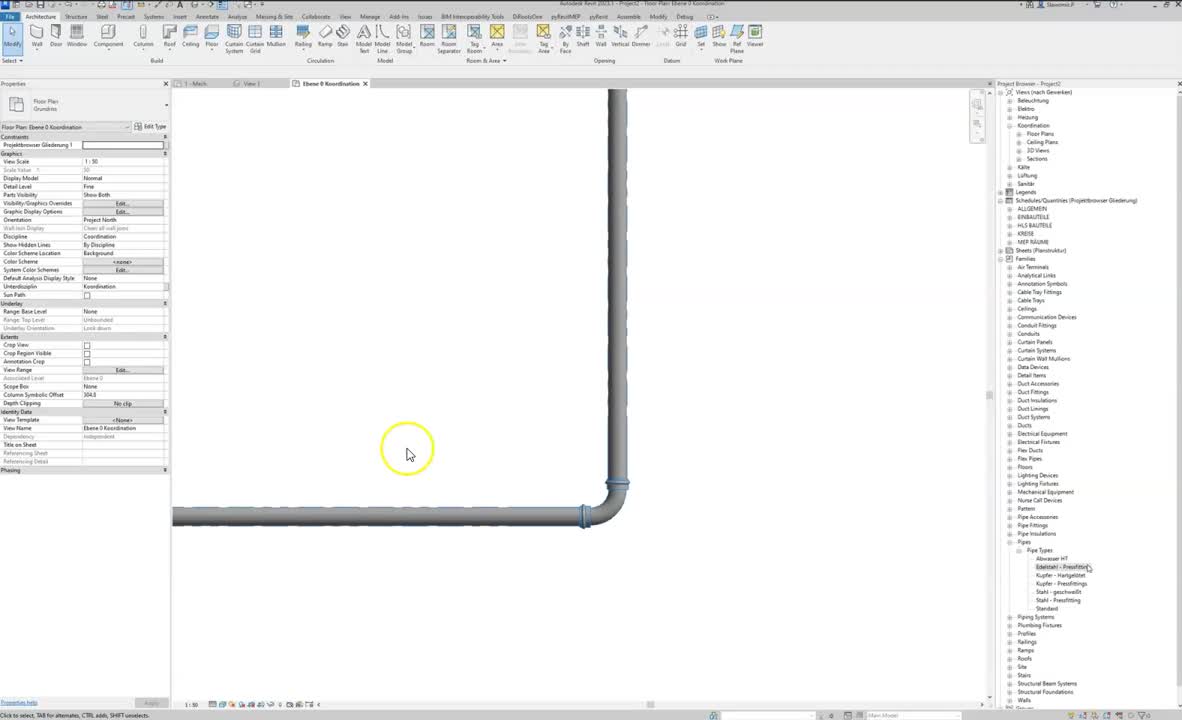Set Color Scheme Location to Background
Image resolution: width=1182 pixels, height=720 pixels.
[x=122, y=253]
